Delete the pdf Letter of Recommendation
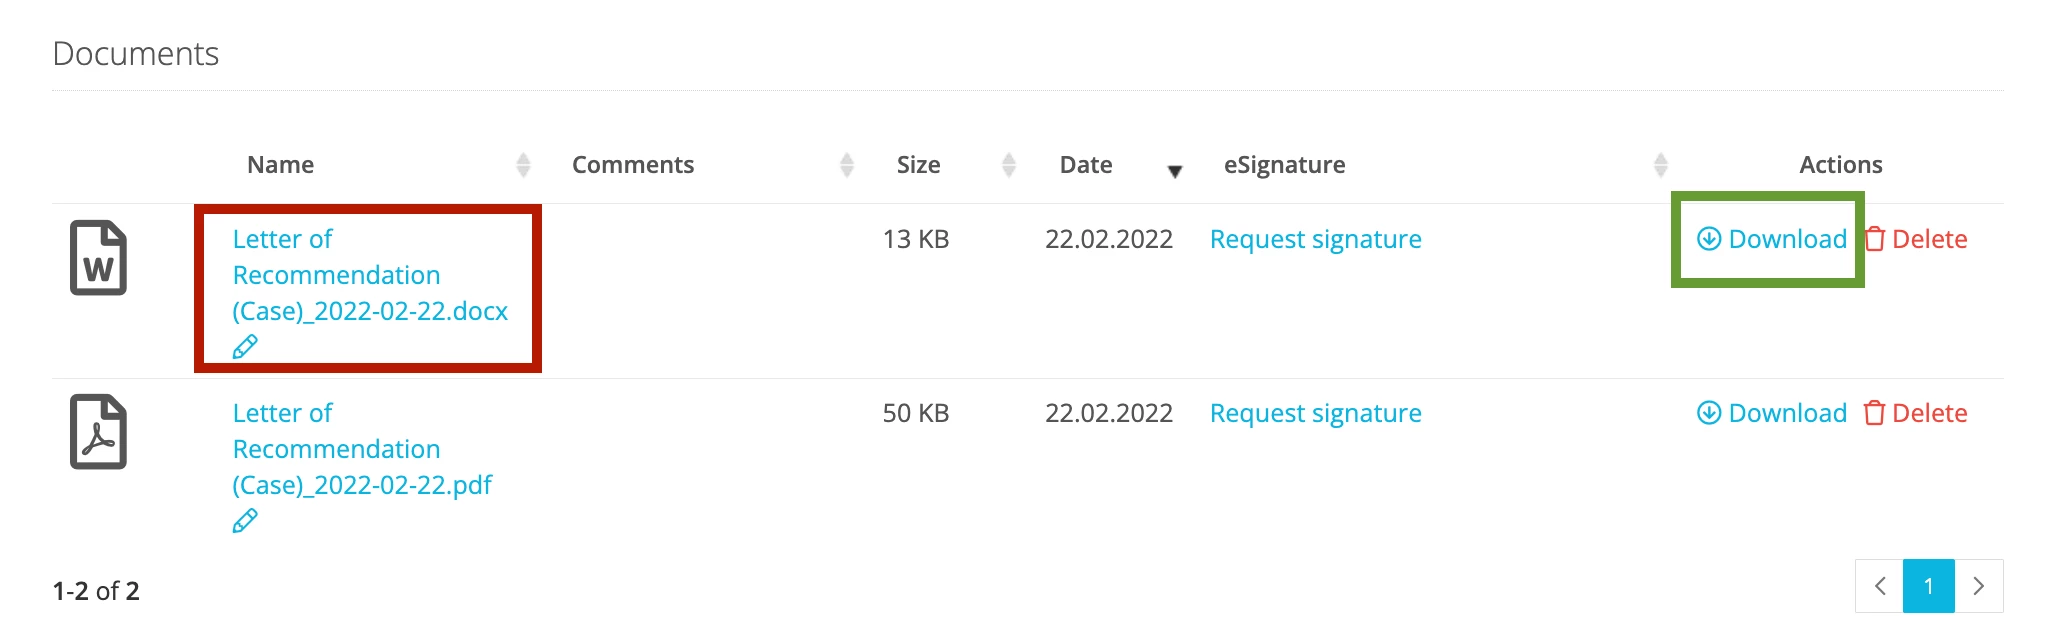 pyautogui.click(x=1915, y=413)
